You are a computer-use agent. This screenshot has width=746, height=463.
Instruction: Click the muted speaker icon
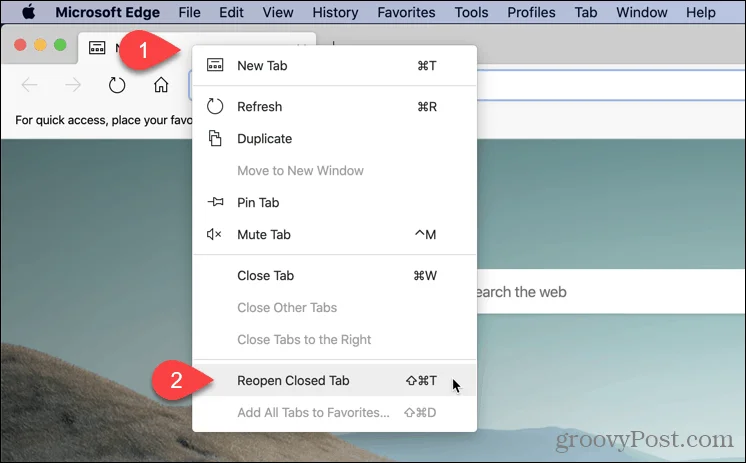click(214, 234)
